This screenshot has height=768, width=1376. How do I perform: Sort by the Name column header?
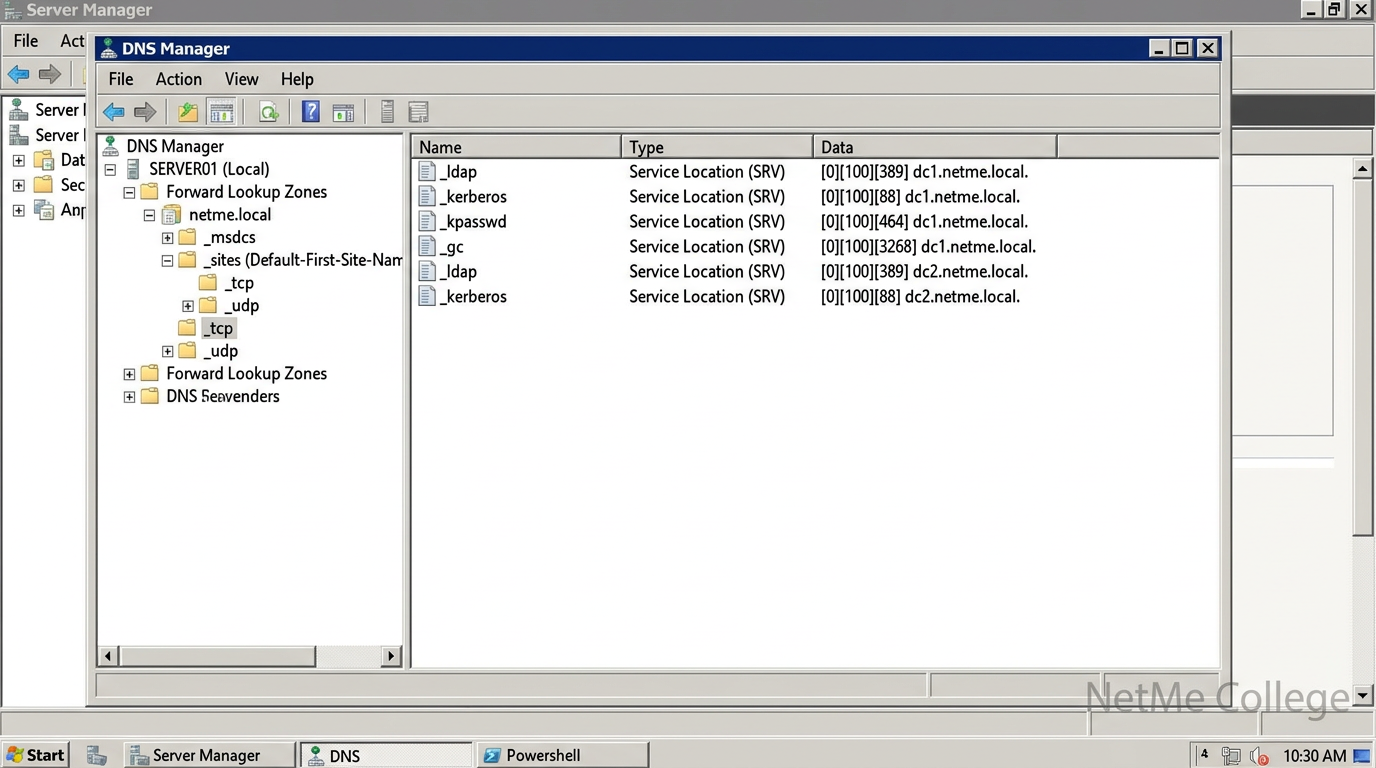(x=516, y=147)
